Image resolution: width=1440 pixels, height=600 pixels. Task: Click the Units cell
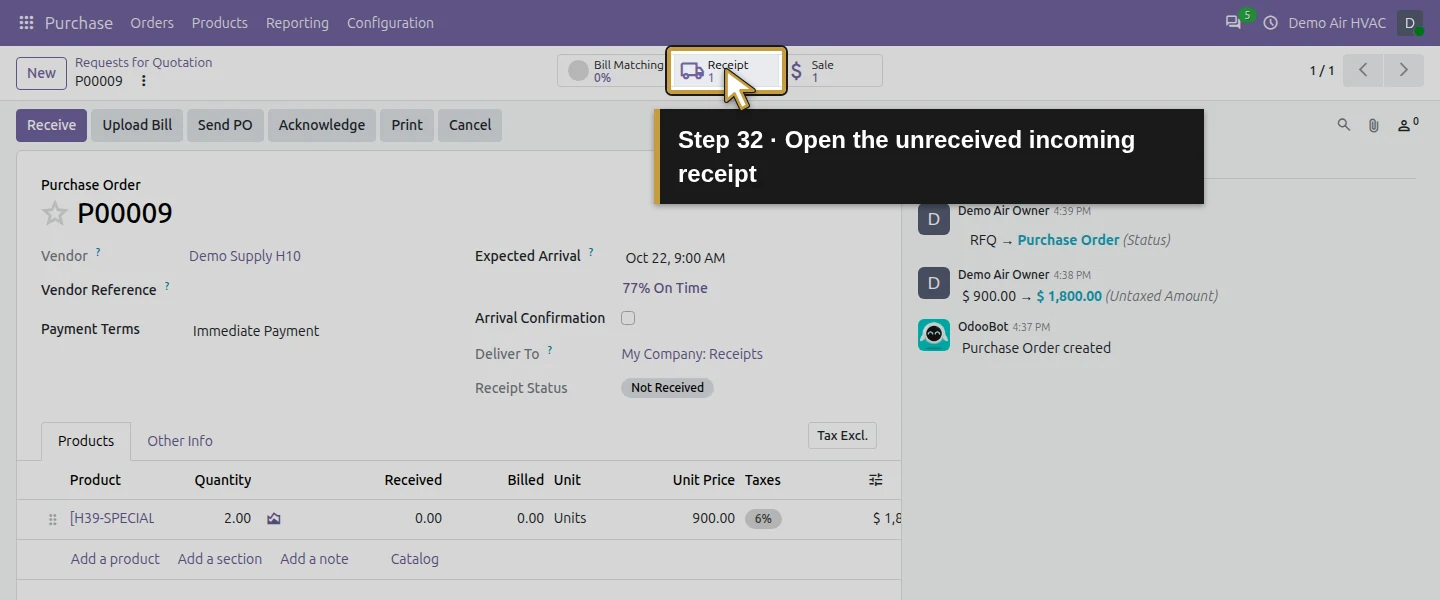[x=570, y=518]
